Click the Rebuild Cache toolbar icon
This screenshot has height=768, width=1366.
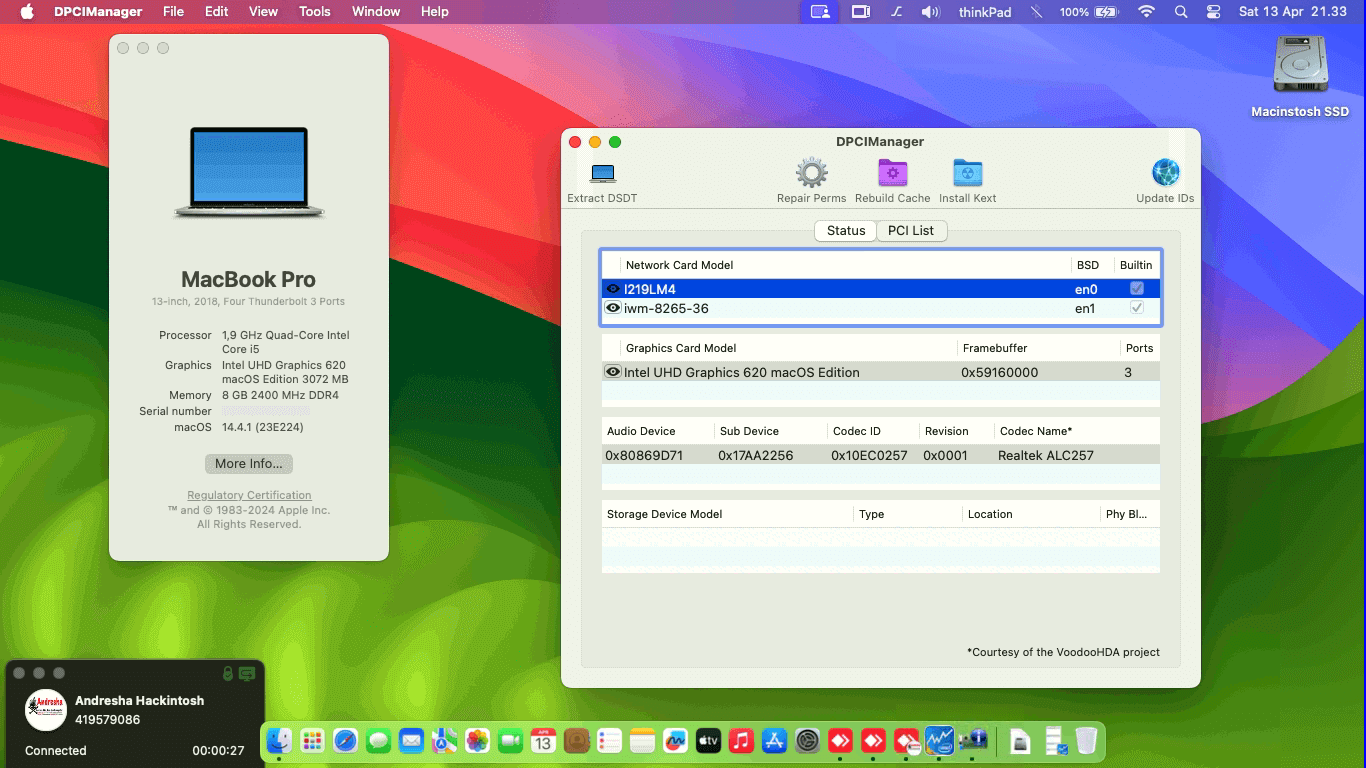[x=892, y=173]
